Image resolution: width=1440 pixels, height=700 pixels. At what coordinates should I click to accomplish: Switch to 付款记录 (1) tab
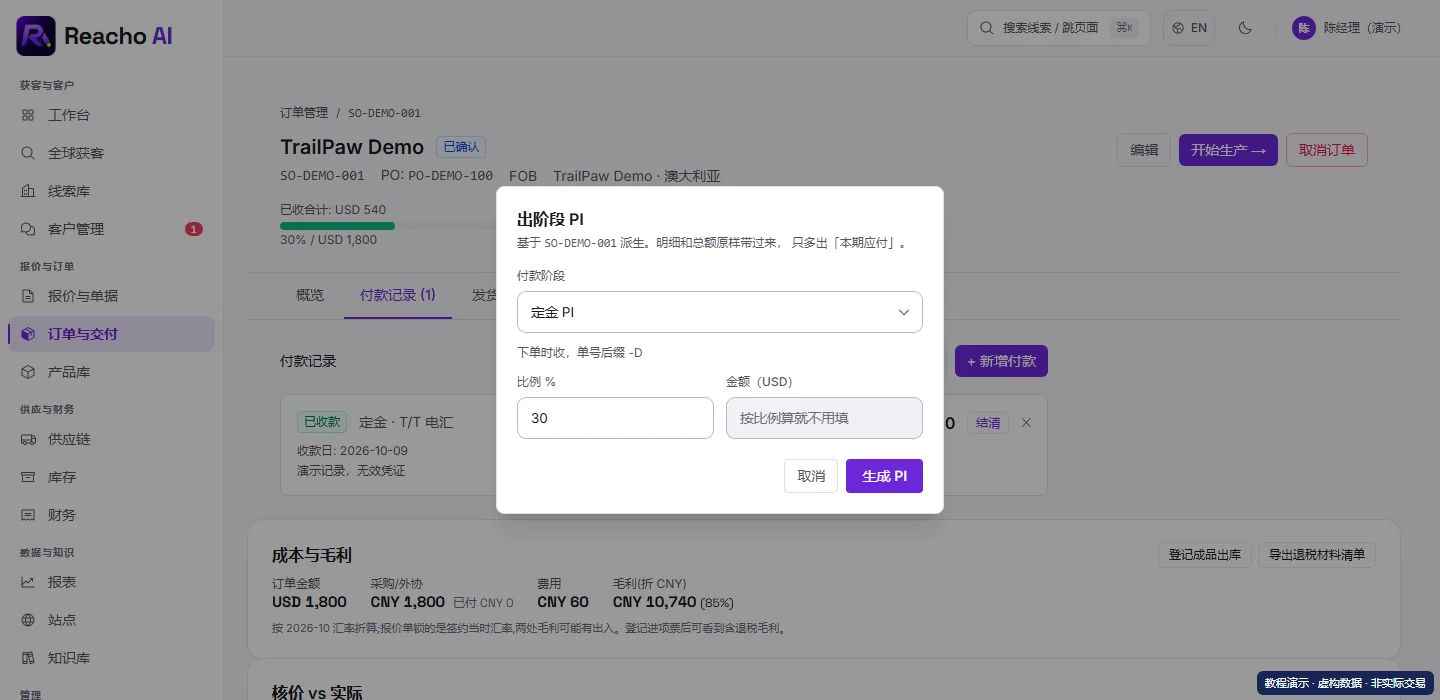(x=398, y=295)
